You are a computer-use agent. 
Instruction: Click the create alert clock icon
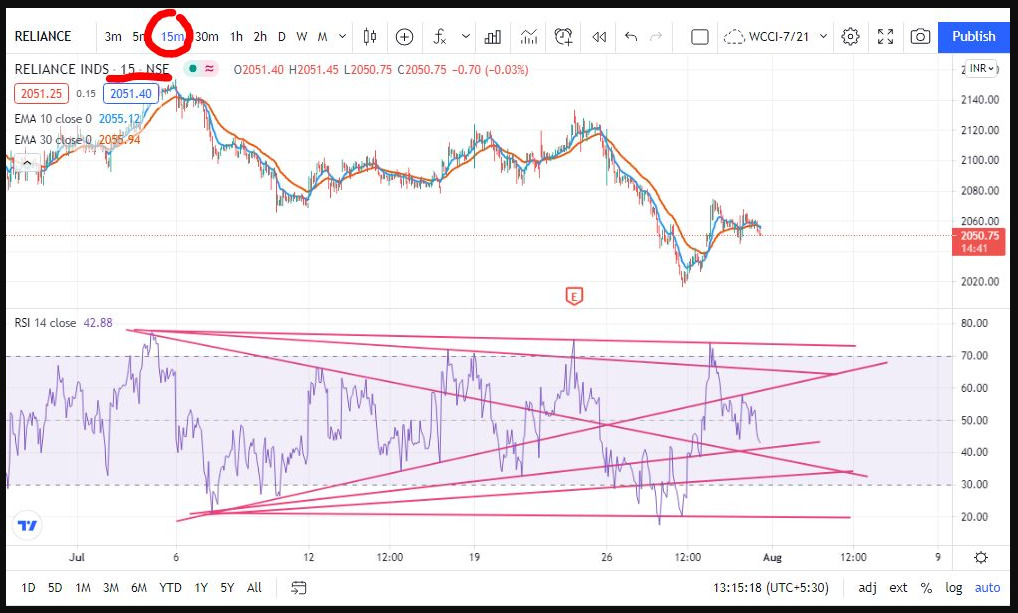point(563,37)
